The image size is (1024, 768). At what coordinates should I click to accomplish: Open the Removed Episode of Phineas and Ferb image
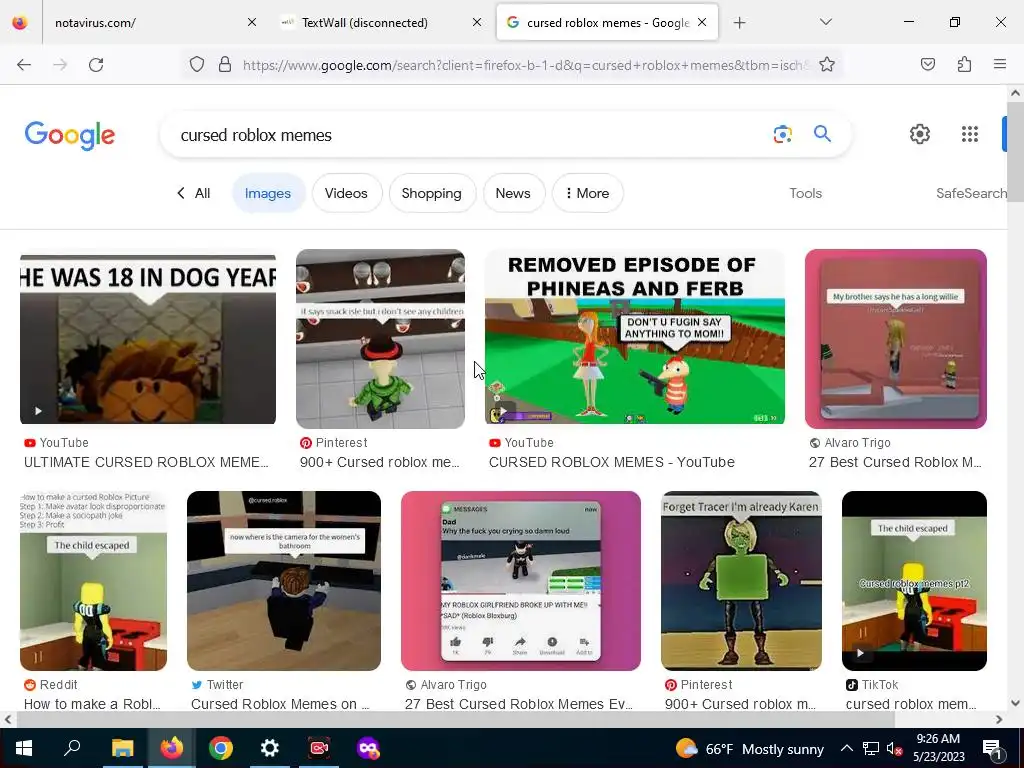[635, 337]
